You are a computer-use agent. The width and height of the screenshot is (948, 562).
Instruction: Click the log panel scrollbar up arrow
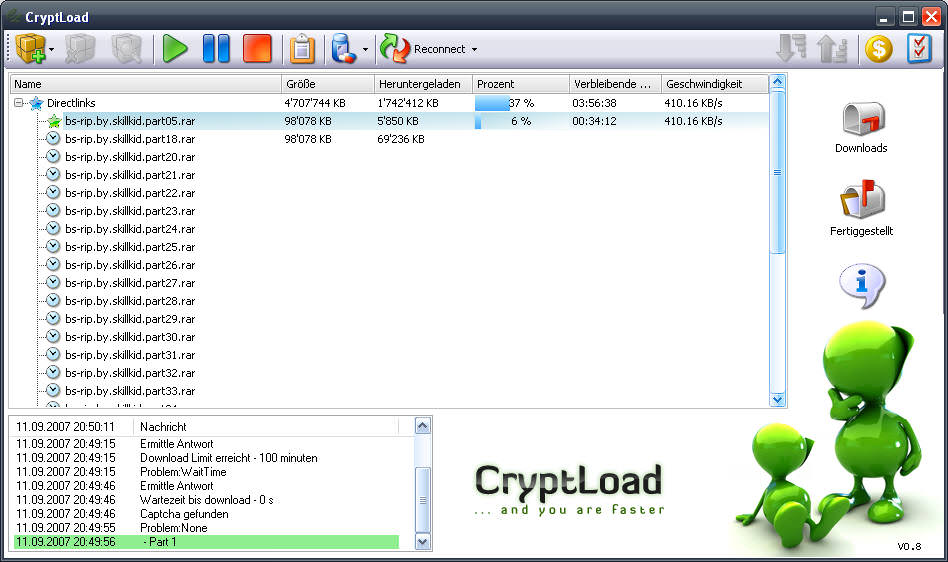coord(423,426)
